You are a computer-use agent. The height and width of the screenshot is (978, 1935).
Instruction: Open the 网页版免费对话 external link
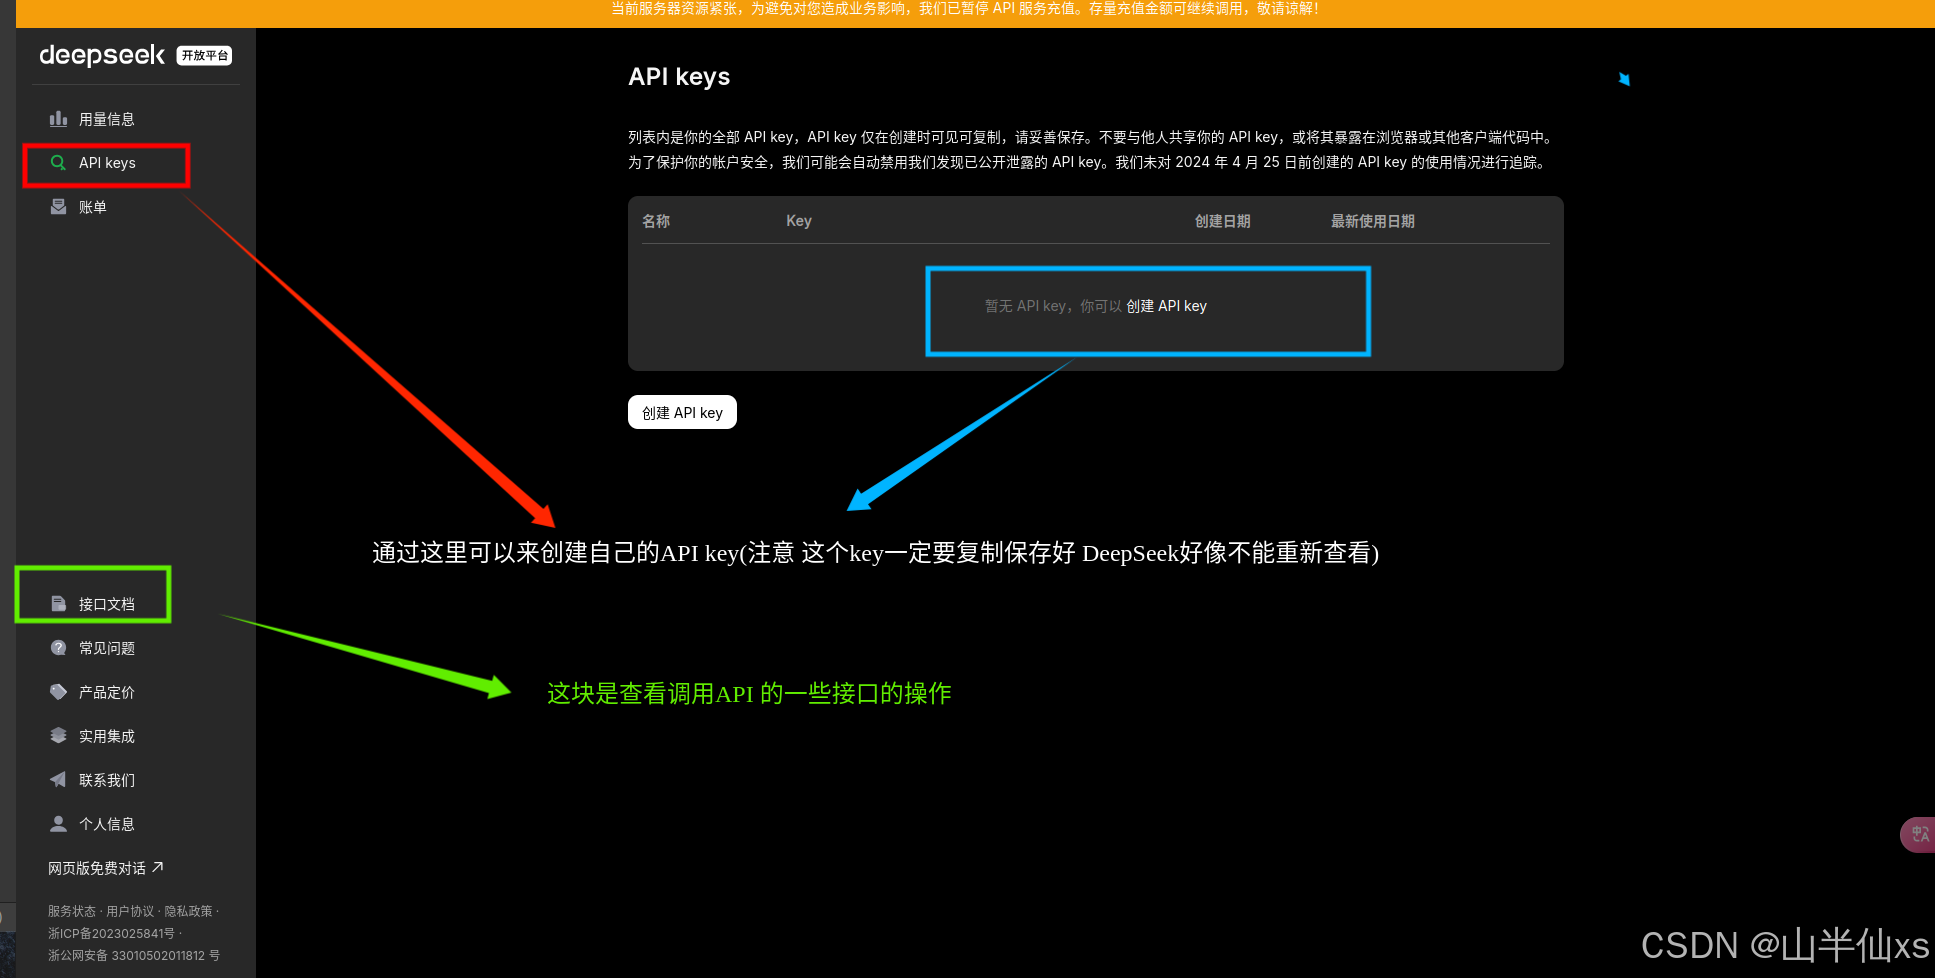(105, 868)
